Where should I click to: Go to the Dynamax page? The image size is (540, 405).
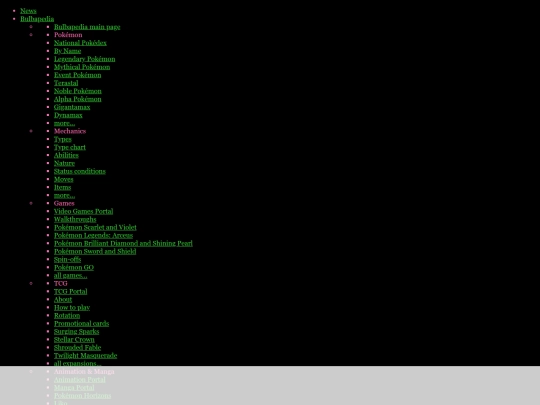click(x=68, y=115)
